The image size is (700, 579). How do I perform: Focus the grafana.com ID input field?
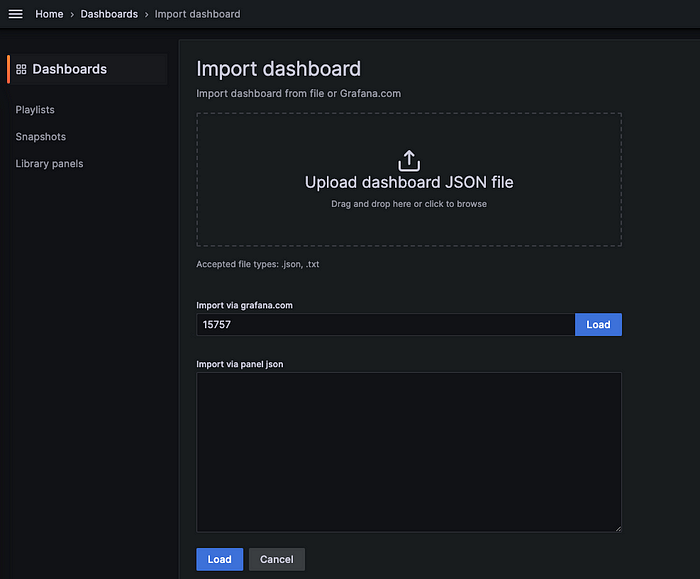click(385, 325)
